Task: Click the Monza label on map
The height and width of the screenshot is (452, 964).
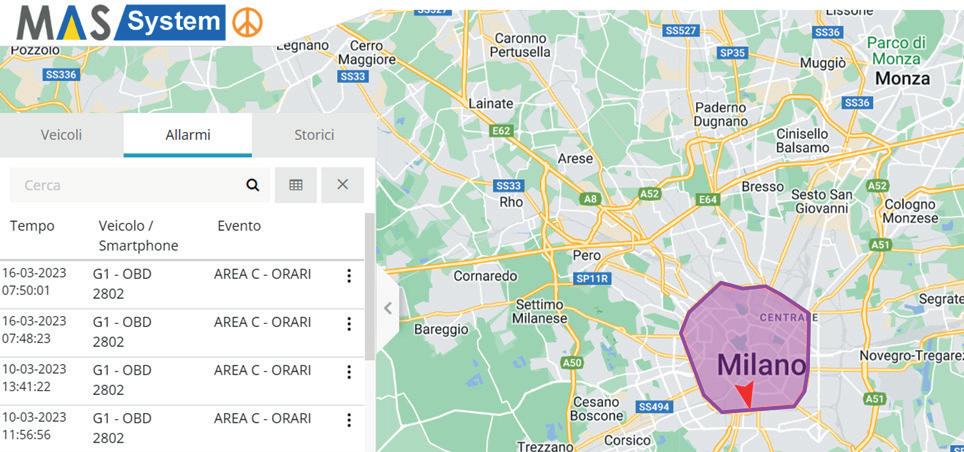Action: pyautogui.click(x=903, y=78)
